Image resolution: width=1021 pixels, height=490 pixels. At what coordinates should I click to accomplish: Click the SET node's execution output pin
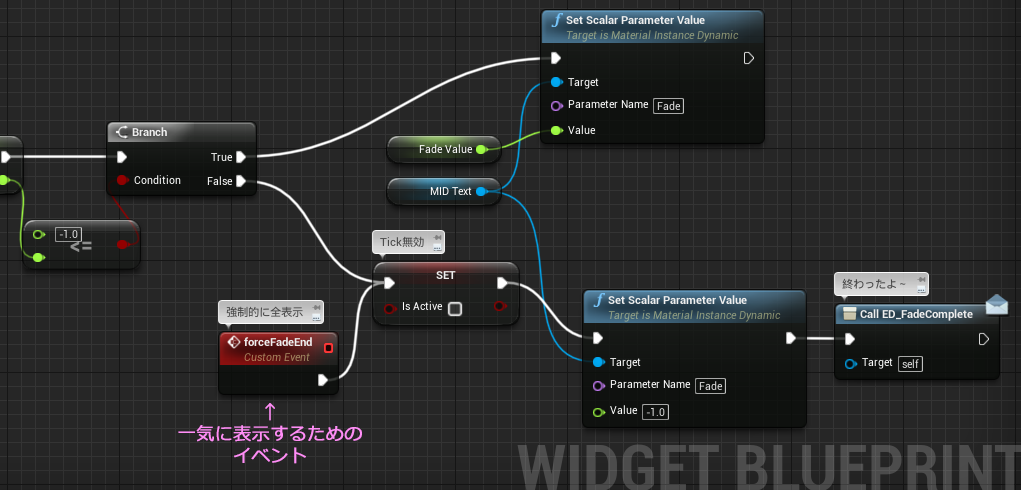pyautogui.click(x=503, y=283)
